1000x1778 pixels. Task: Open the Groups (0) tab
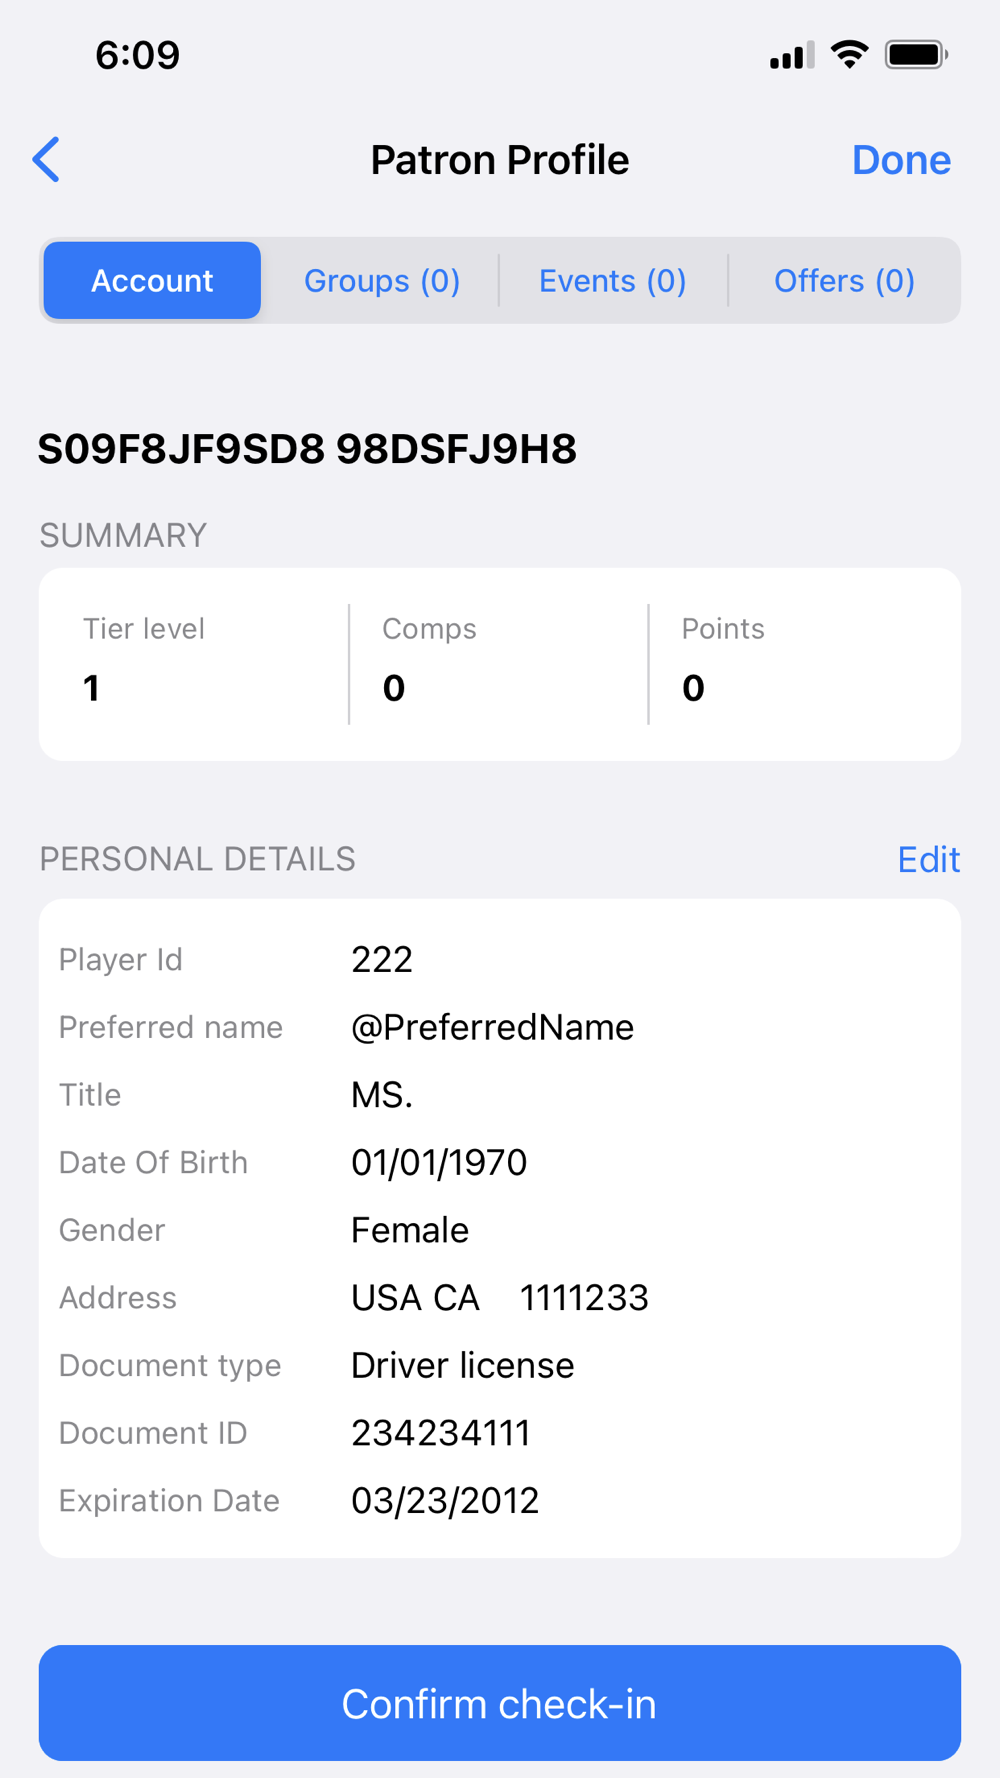coord(382,281)
